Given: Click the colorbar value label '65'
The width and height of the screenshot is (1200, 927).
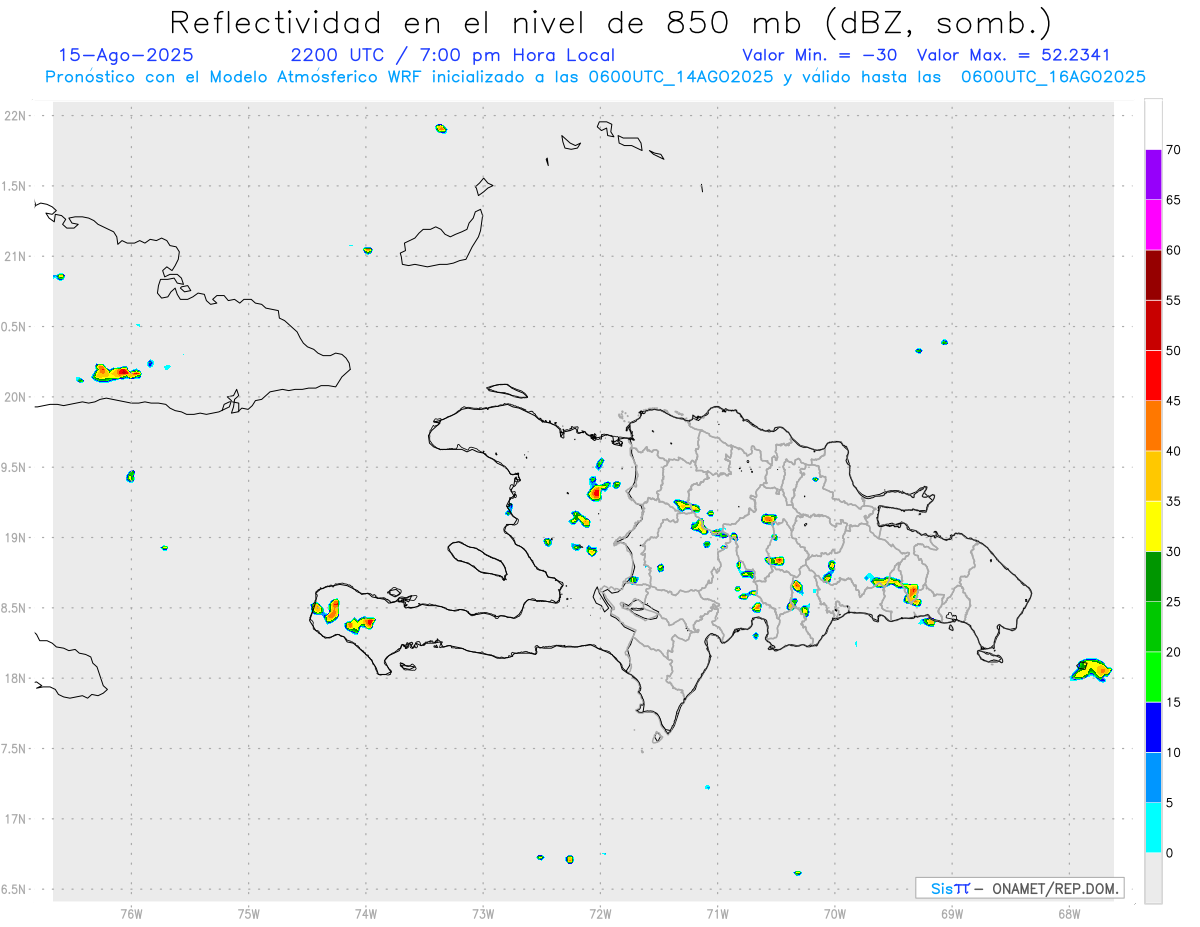Looking at the screenshot, I should [x=1174, y=200].
